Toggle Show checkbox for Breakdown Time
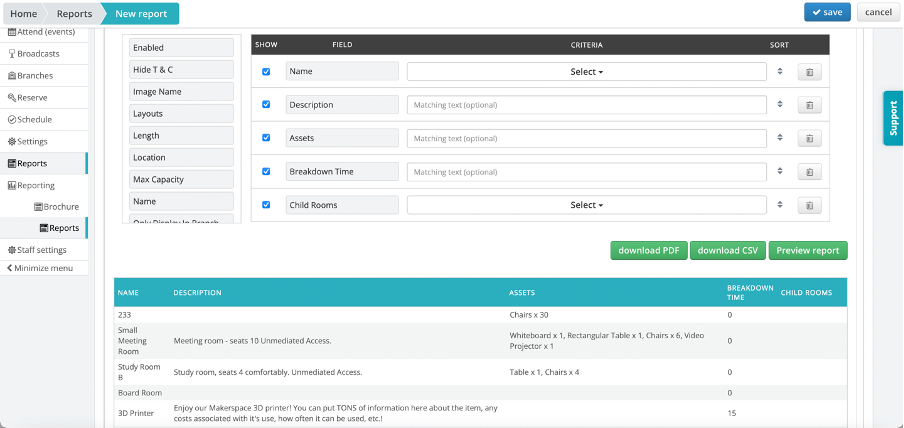The width and height of the screenshot is (904, 428). click(266, 172)
